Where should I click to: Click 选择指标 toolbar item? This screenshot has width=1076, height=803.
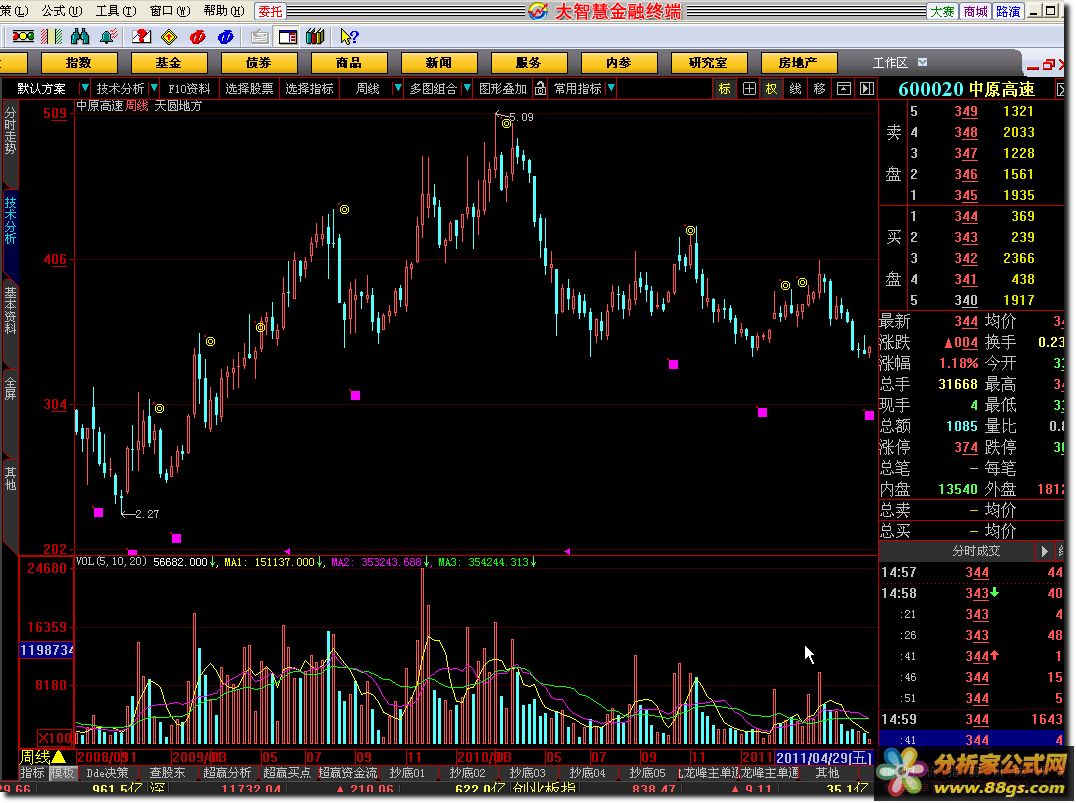(x=309, y=89)
